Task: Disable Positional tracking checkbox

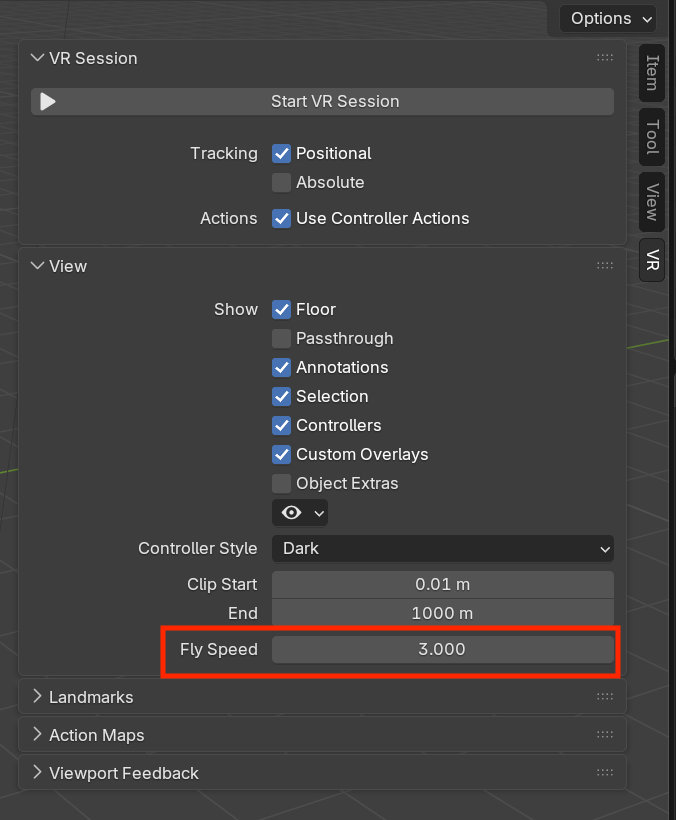Action: click(x=282, y=154)
